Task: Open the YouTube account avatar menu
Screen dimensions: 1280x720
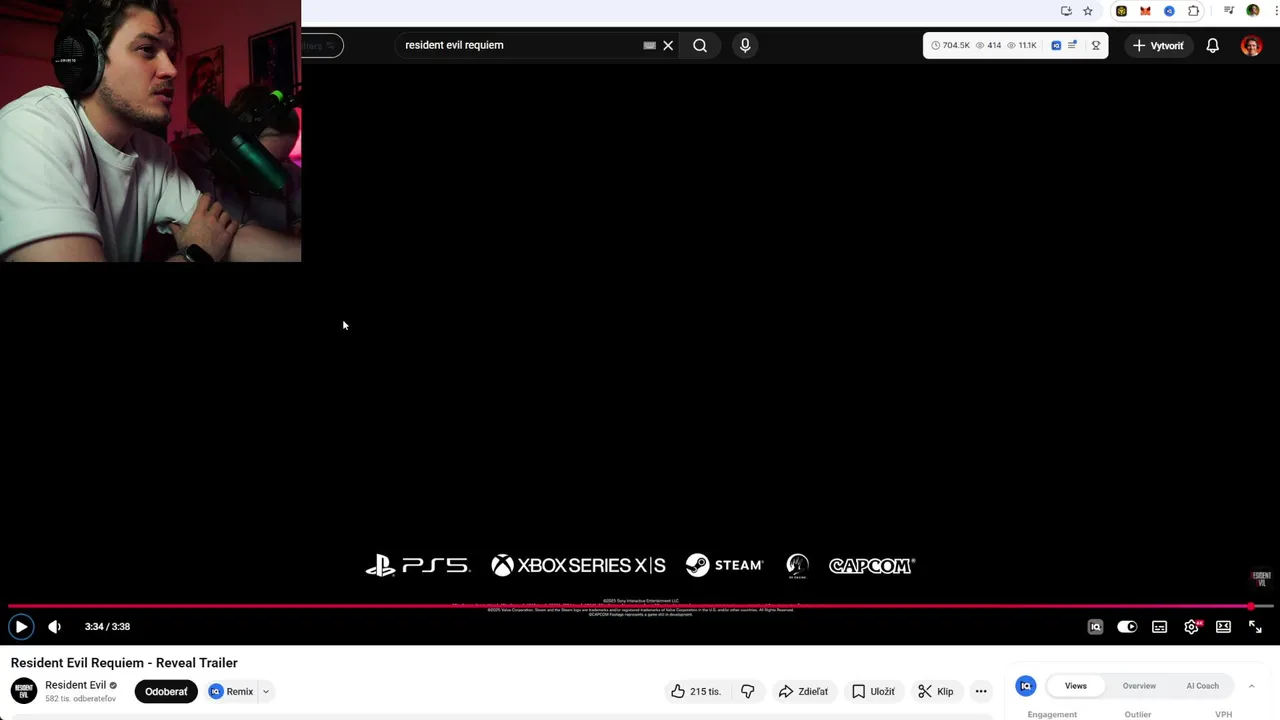Action: pos(1251,46)
